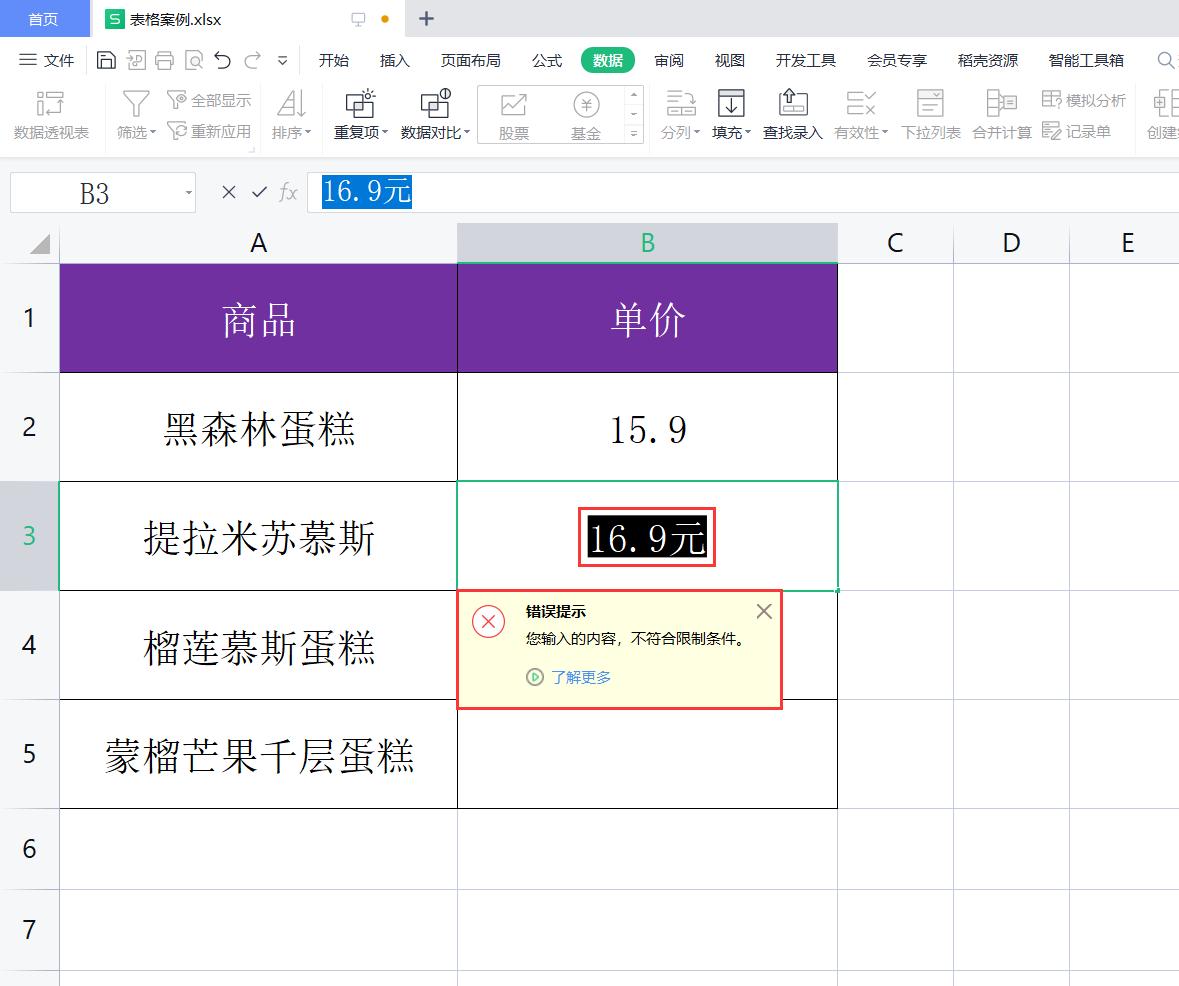Cancel the cell entry with the X button
Screen dimensions: 1179x986
click(229, 192)
